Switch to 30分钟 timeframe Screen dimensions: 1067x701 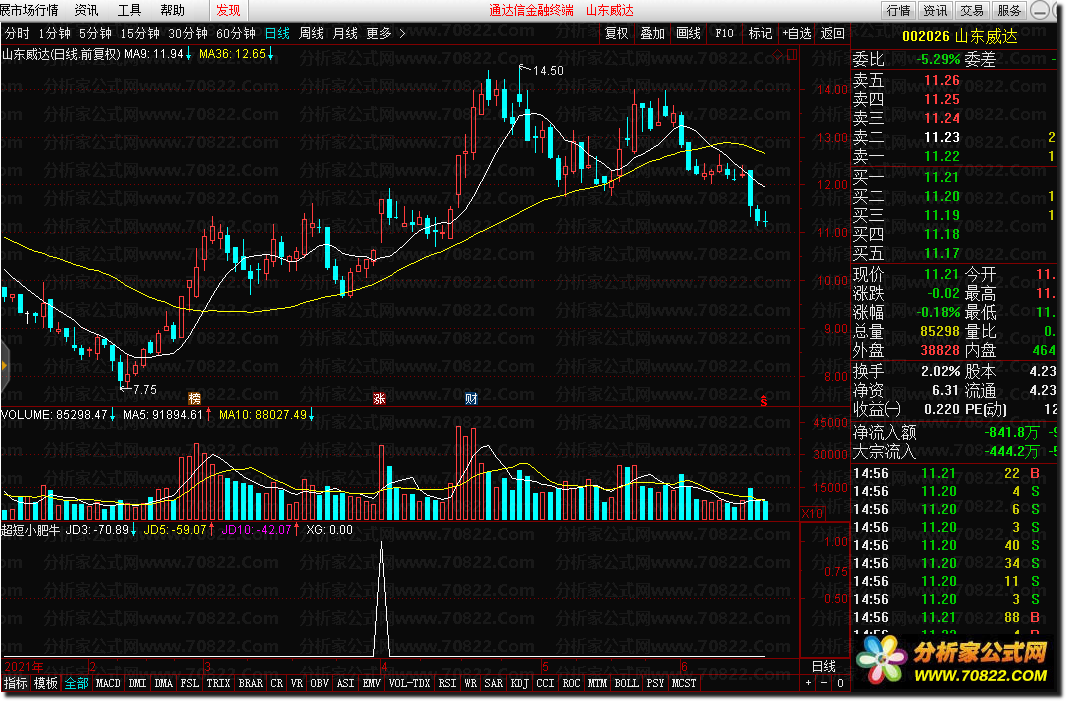[188, 33]
